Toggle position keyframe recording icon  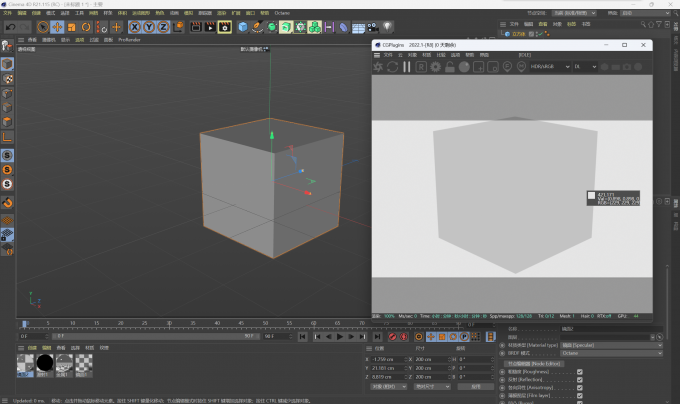(431, 337)
